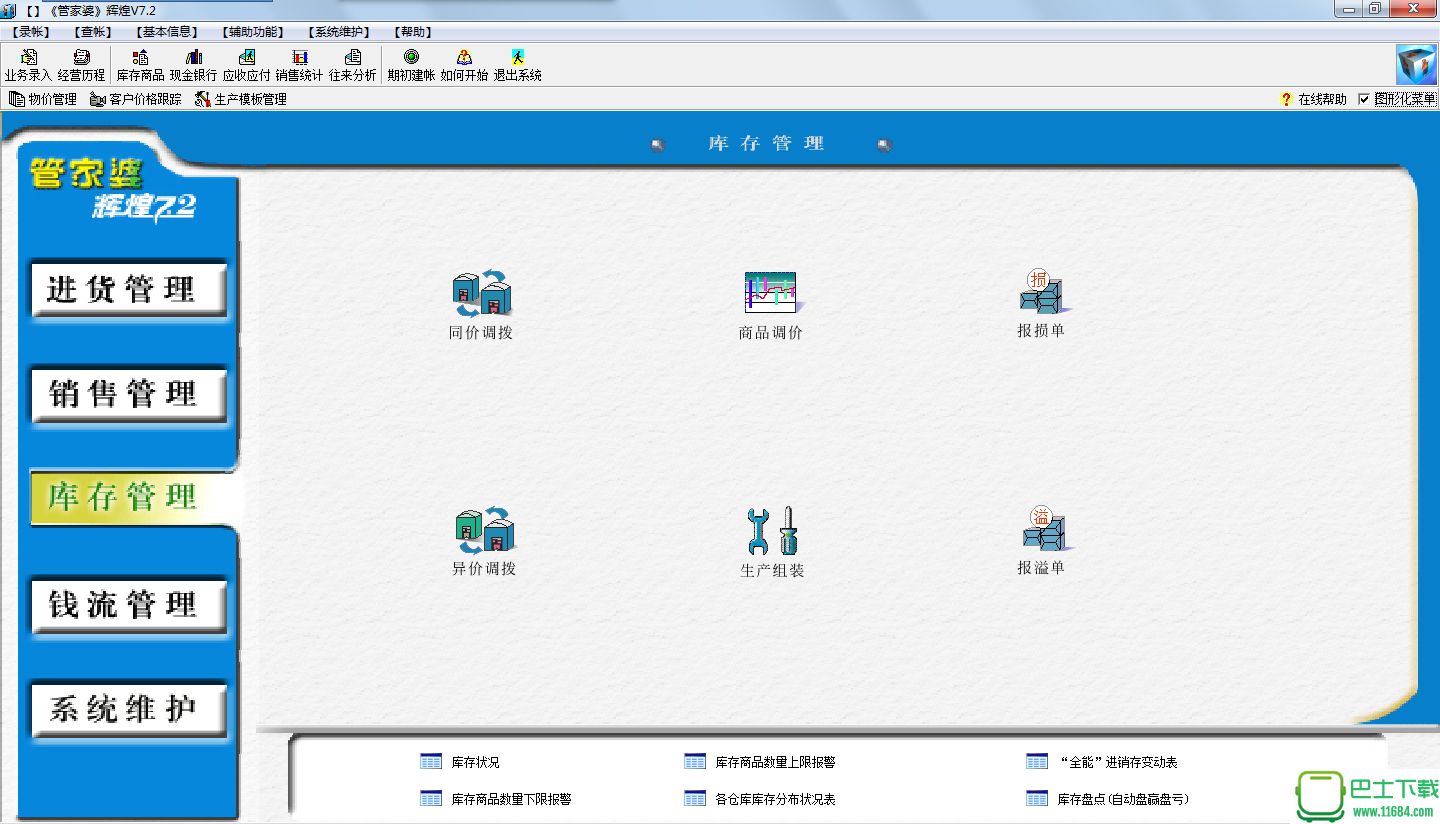Open 生产模板管理 shortcut
Image resolution: width=1440 pixels, height=824 pixels.
pos(241,99)
